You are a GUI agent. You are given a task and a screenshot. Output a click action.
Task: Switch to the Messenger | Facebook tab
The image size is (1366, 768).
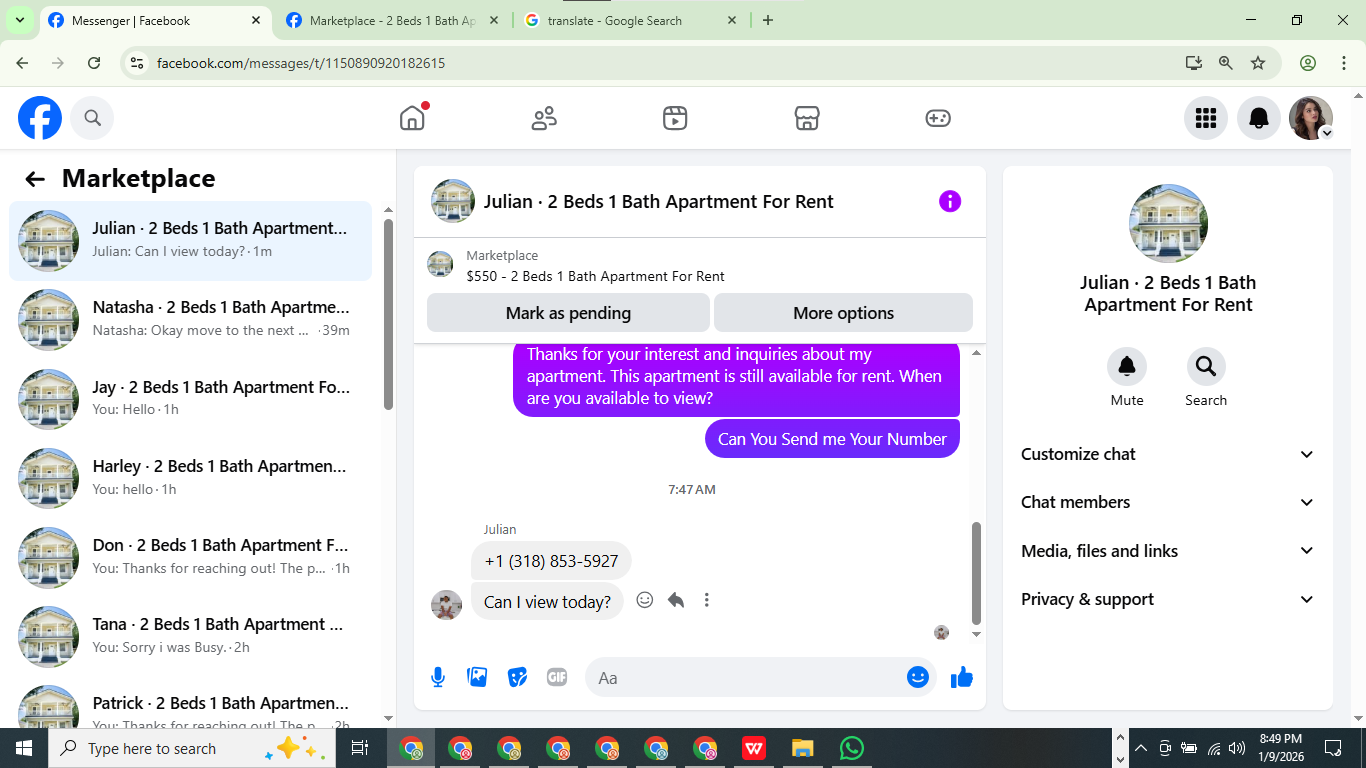coord(155,20)
